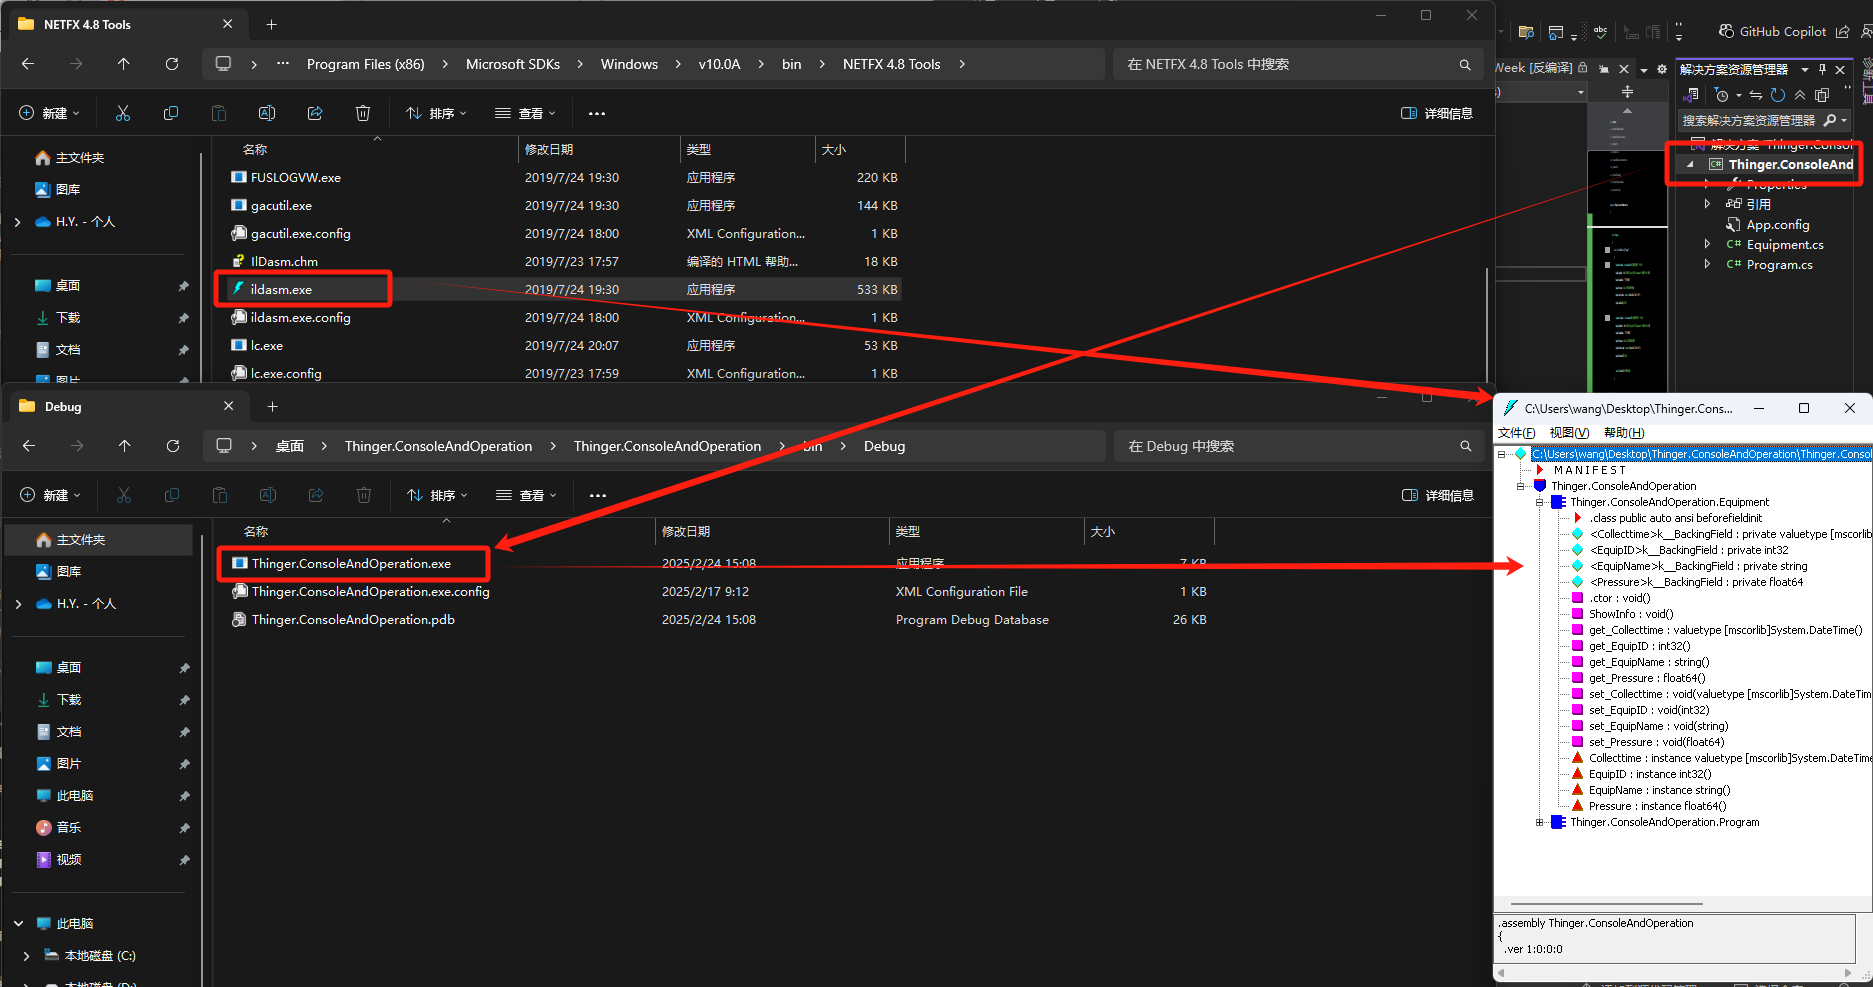1873x987 pixels.
Task: Click Sync with Active Document in Solution Explorer
Action: [1756, 95]
